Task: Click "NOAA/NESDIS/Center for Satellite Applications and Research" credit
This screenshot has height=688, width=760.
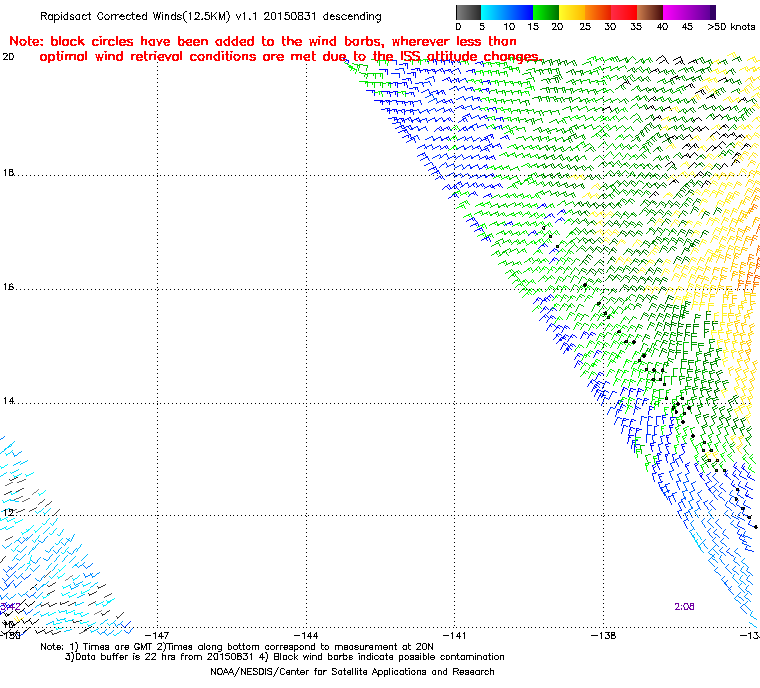Action: coord(352,672)
